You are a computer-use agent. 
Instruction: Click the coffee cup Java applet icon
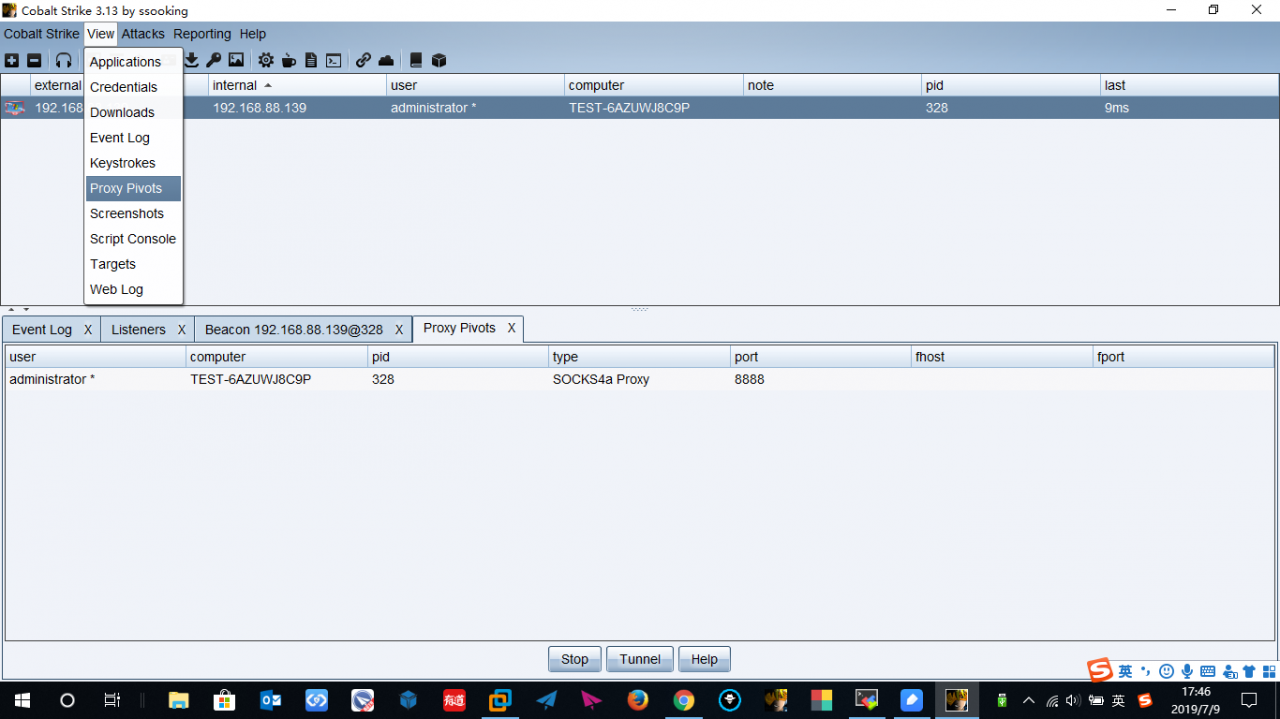pos(289,61)
